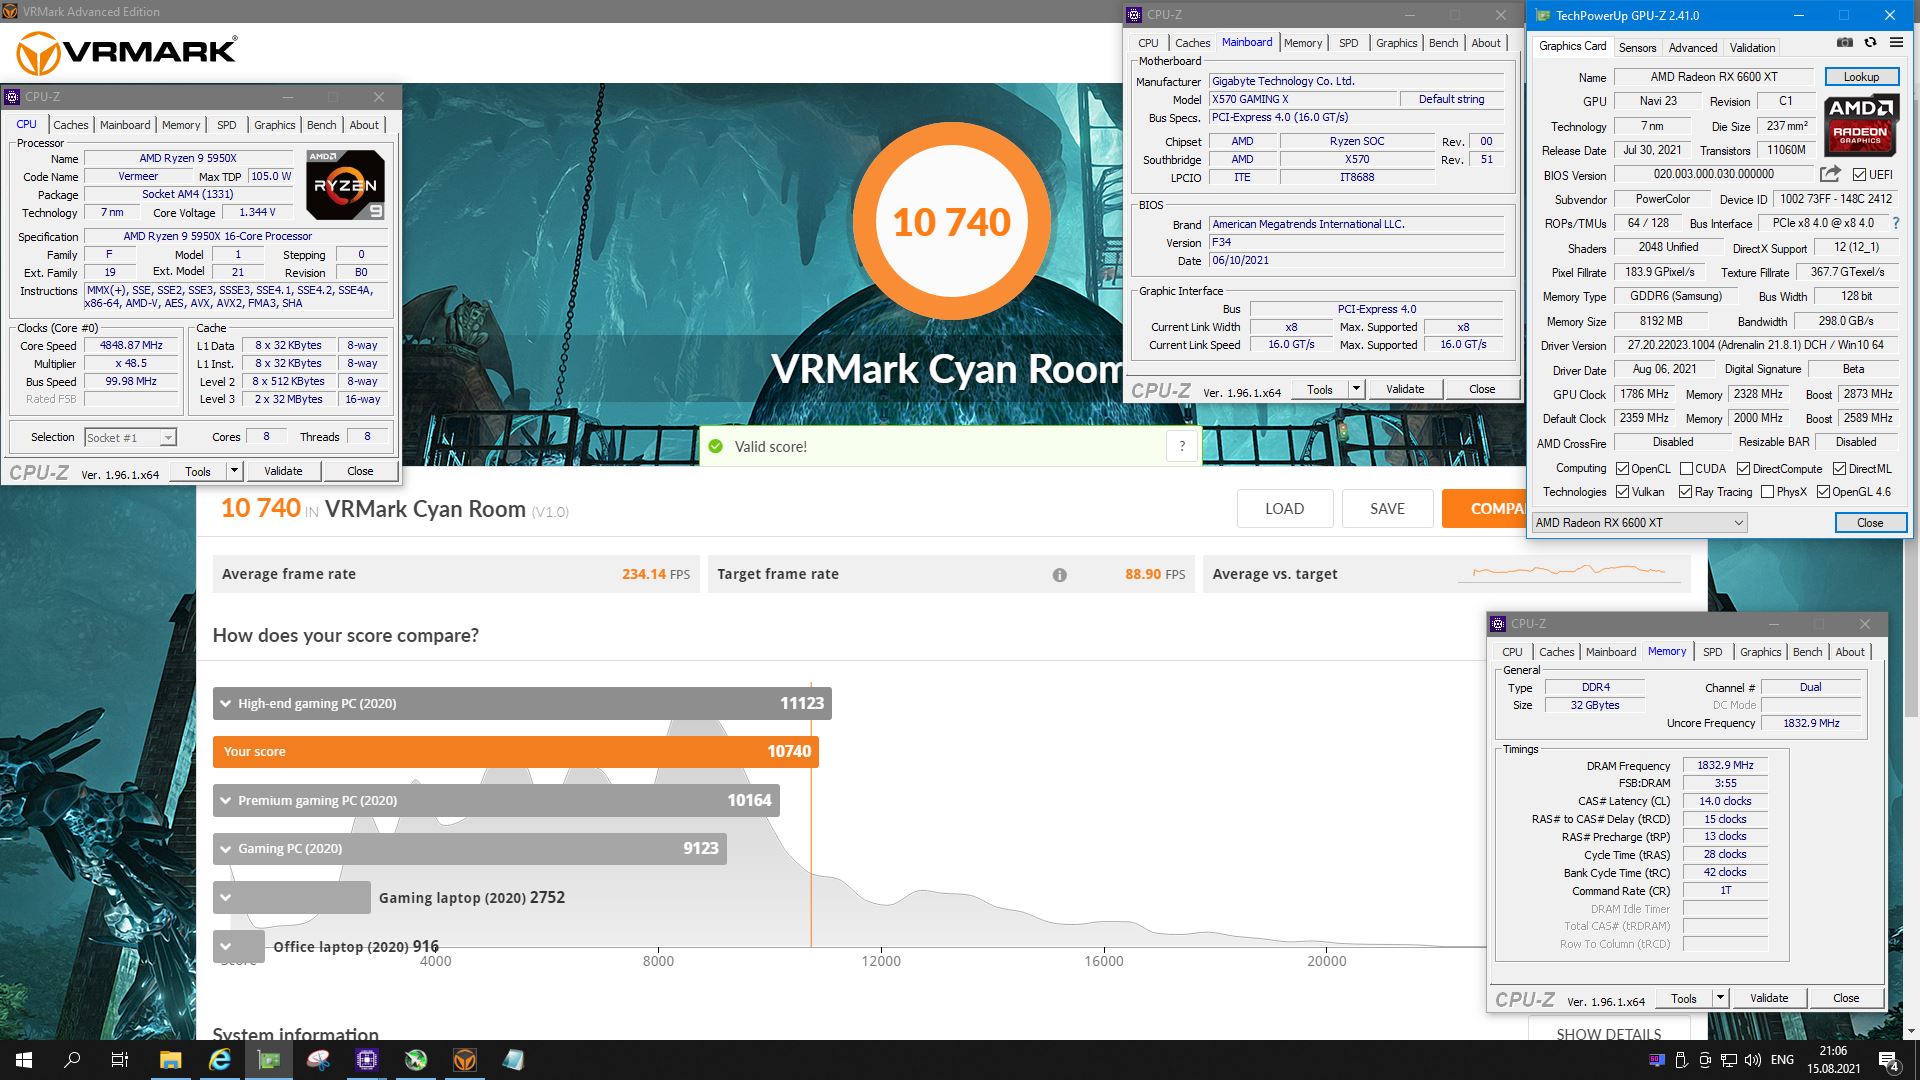Image resolution: width=1920 pixels, height=1080 pixels.
Task: Toggle the OpenGL 4.6 checkbox
Action: tap(1823, 492)
